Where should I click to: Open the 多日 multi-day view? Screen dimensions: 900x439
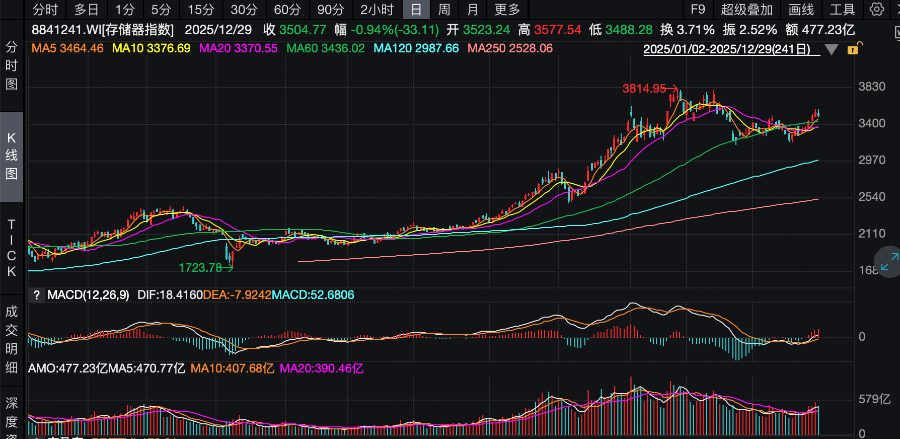[86, 9]
